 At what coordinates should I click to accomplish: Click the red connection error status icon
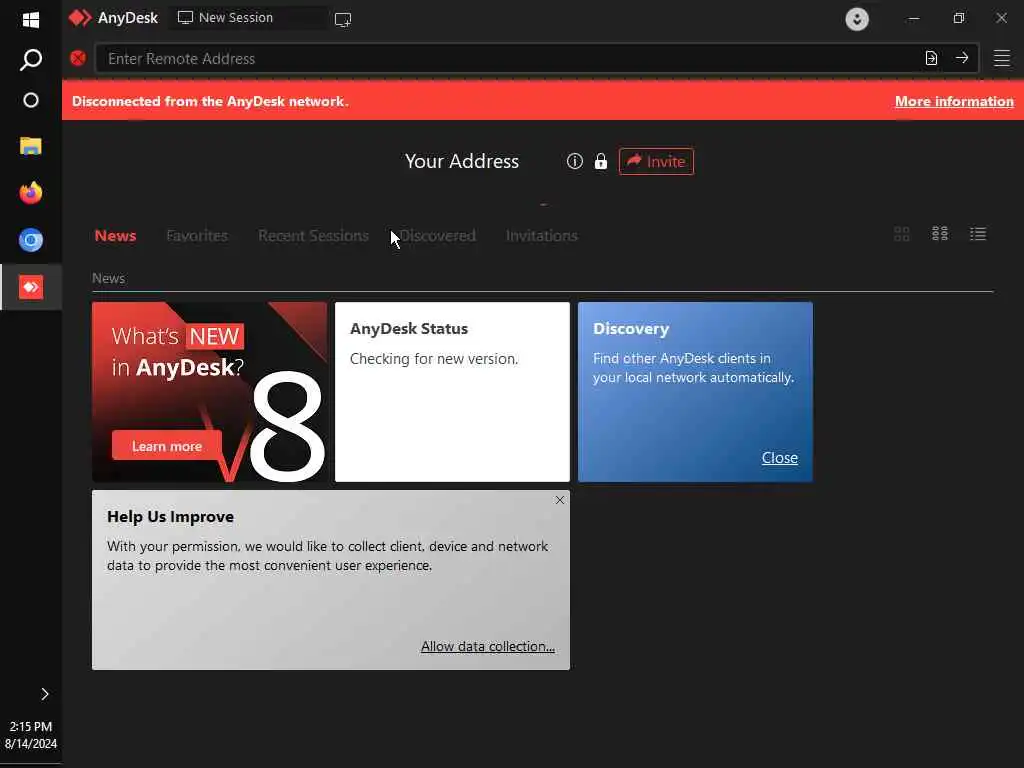click(x=78, y=58)
